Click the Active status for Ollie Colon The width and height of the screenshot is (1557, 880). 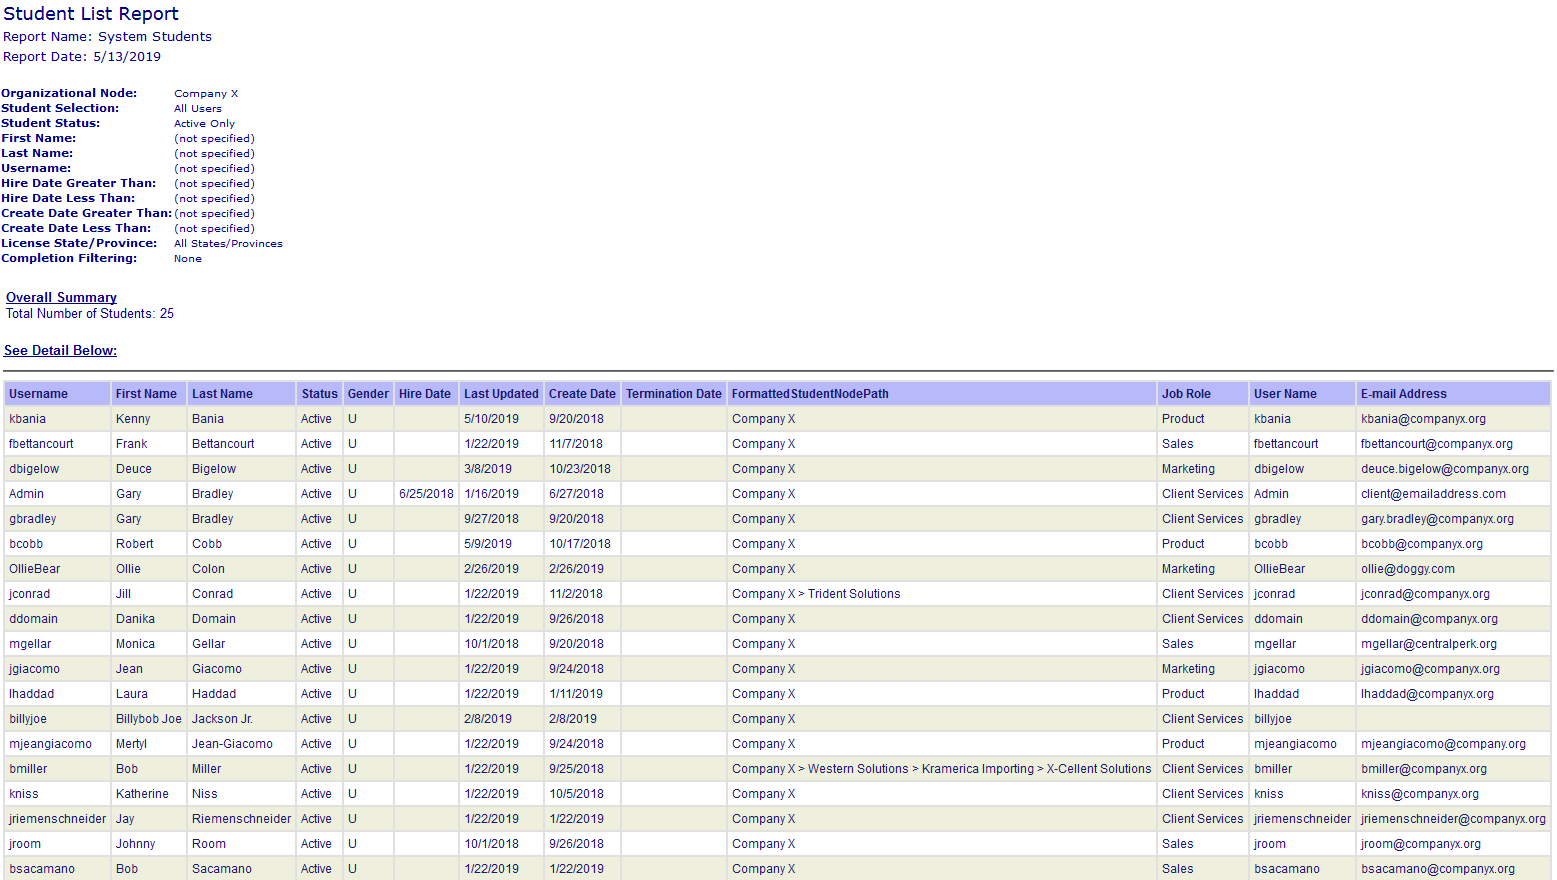tap(315, 568)
